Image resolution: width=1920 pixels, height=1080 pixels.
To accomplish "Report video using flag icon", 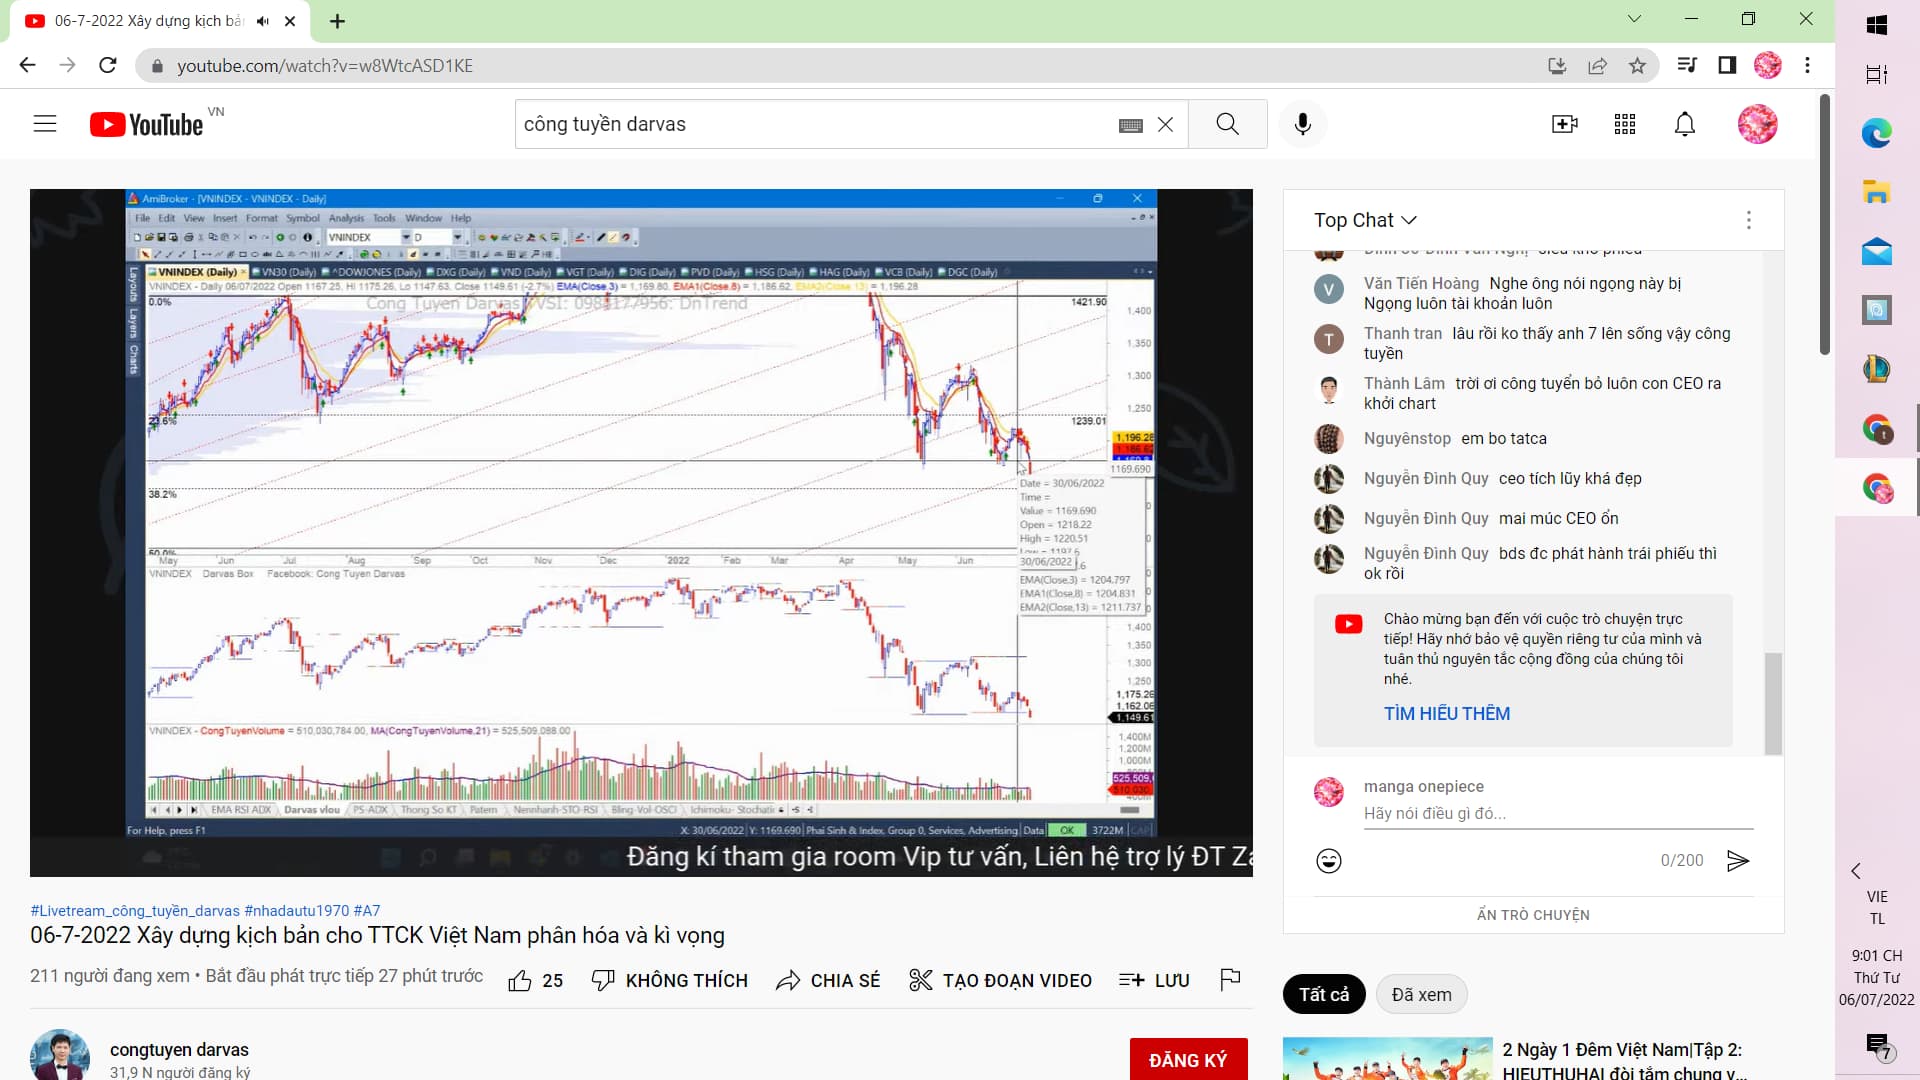I will pyautogui.click(x=1230, y=980).
